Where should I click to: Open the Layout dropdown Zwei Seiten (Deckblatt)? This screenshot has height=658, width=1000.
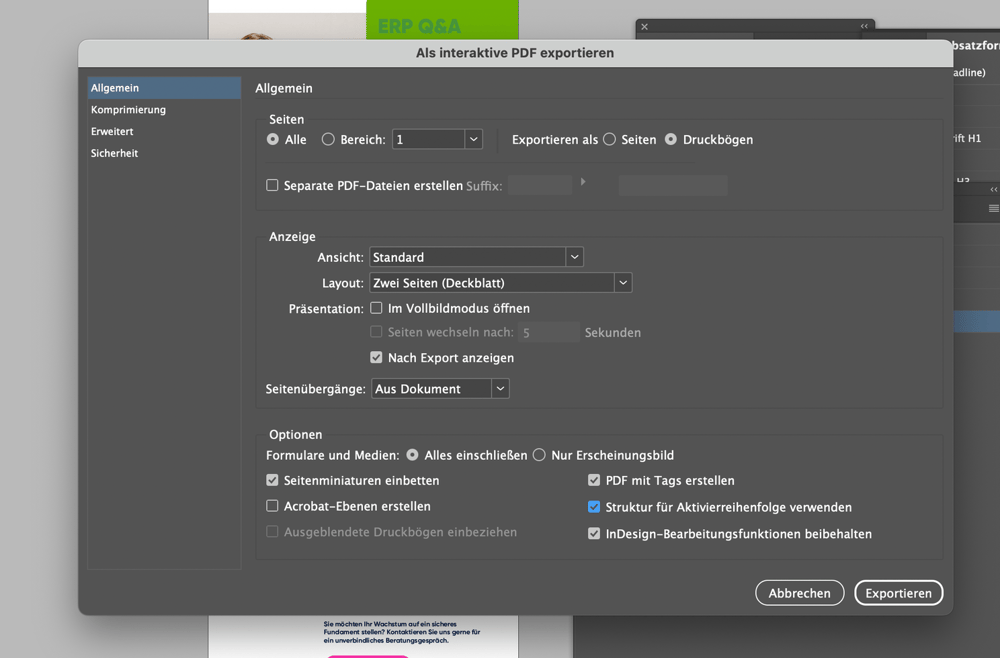(501, 282)
